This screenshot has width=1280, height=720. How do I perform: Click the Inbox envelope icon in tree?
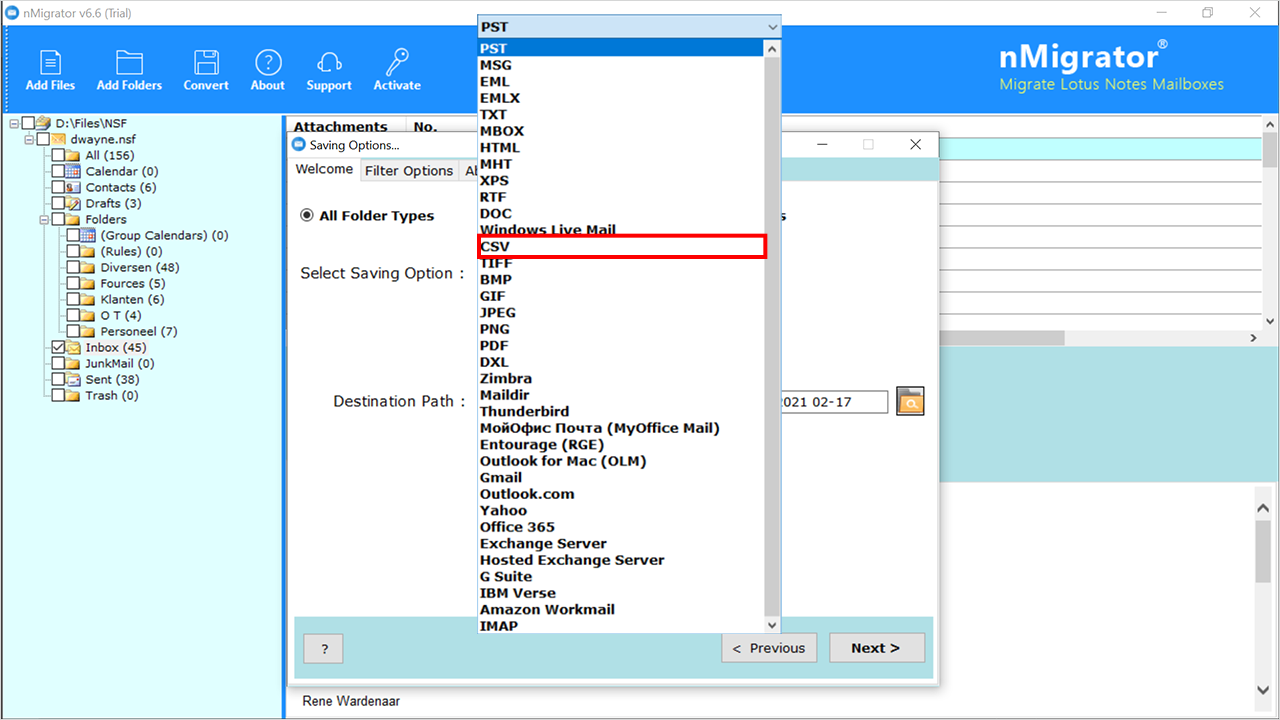tap(73, 347)
